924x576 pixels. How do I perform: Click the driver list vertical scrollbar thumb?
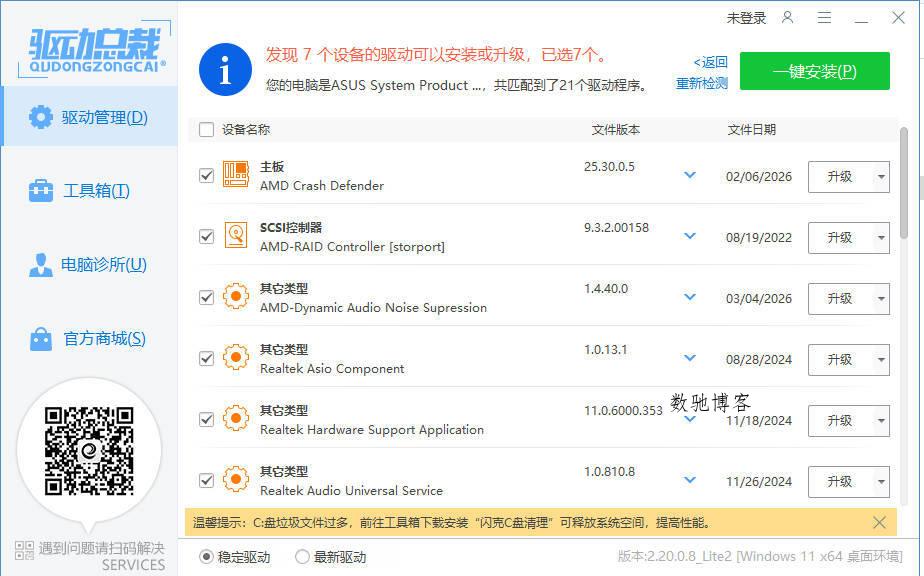tap(904, 183)
